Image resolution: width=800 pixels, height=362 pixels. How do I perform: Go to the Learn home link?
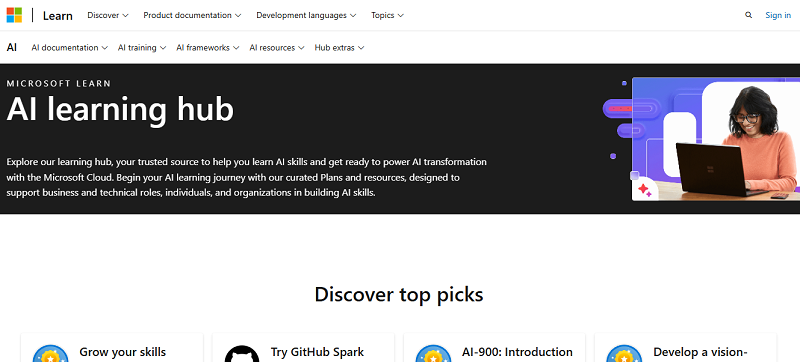click(58, 16)
